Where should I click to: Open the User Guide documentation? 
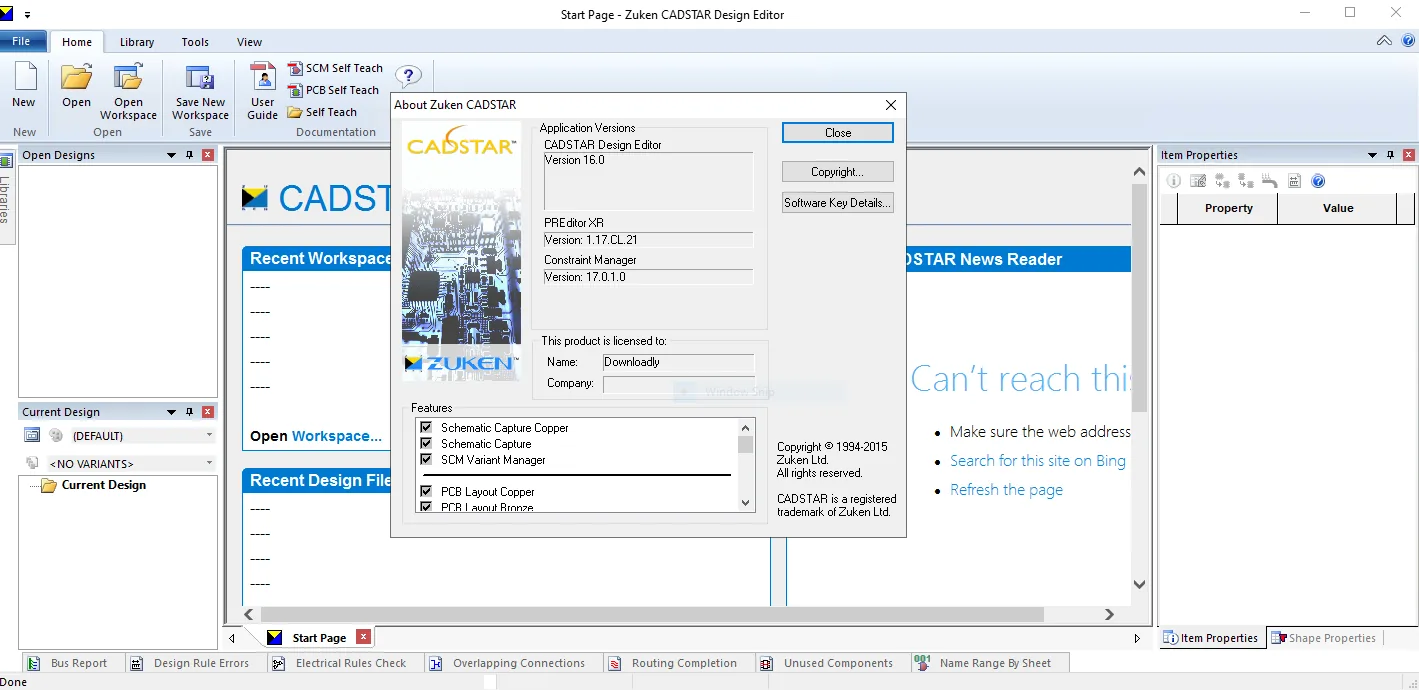click(262, 91)
